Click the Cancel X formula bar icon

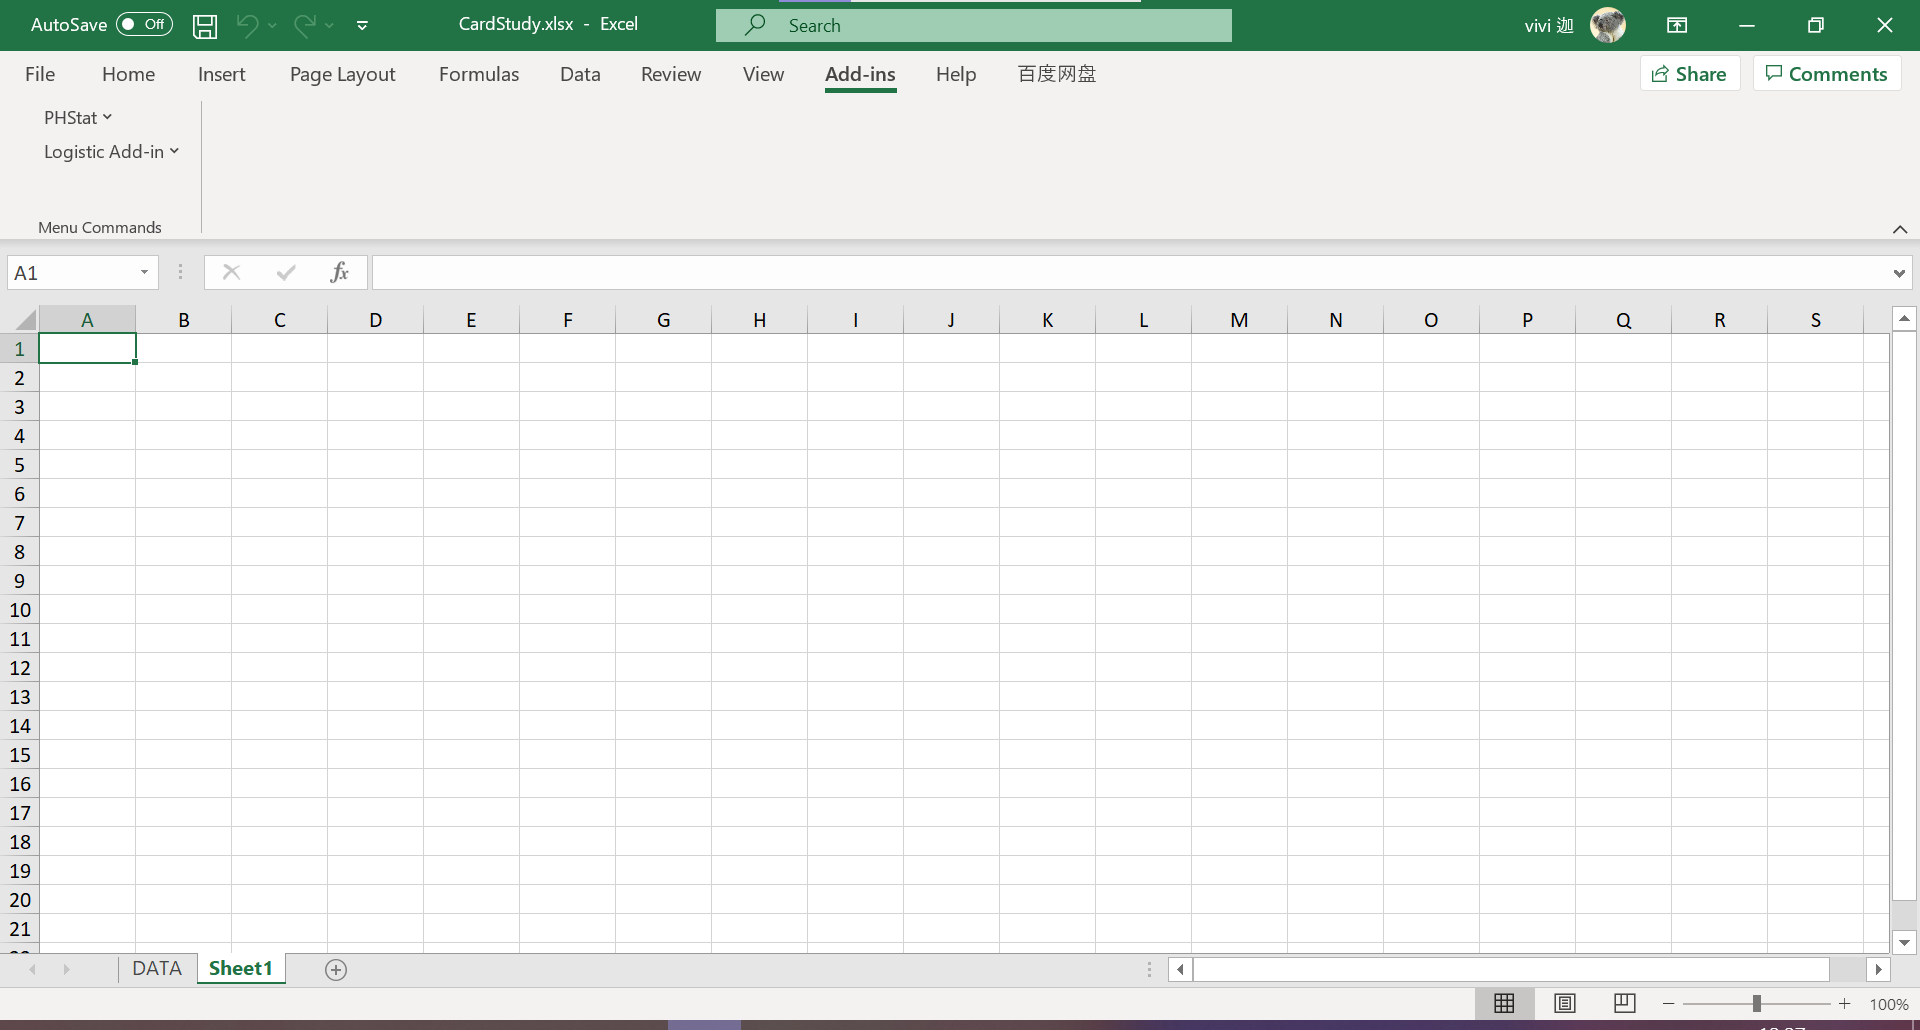pos(231,272)
